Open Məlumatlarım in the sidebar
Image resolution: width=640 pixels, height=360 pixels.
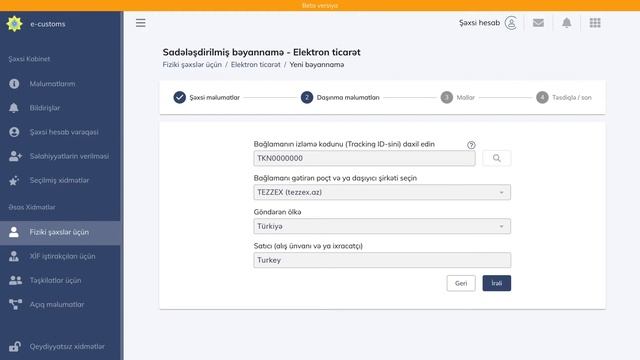click(52, 84)
